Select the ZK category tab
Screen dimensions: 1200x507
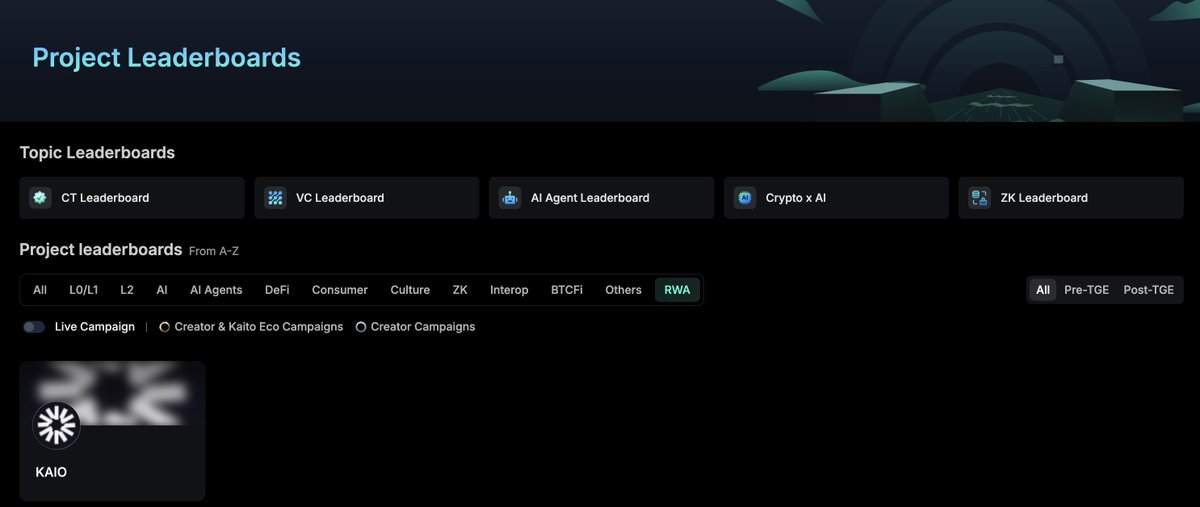point(460,290)
